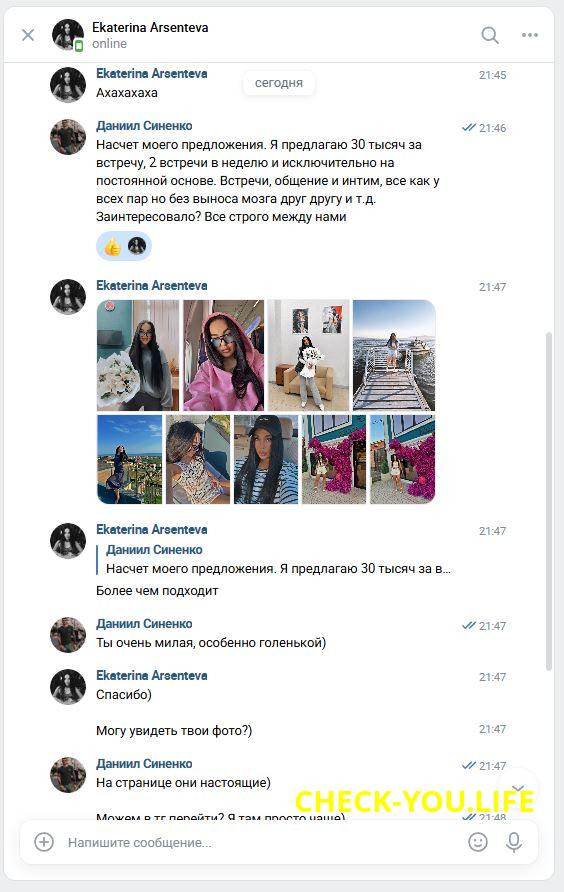
Task: Click the scroll-to-bottom chevron button
Action: tap(518, 788)
